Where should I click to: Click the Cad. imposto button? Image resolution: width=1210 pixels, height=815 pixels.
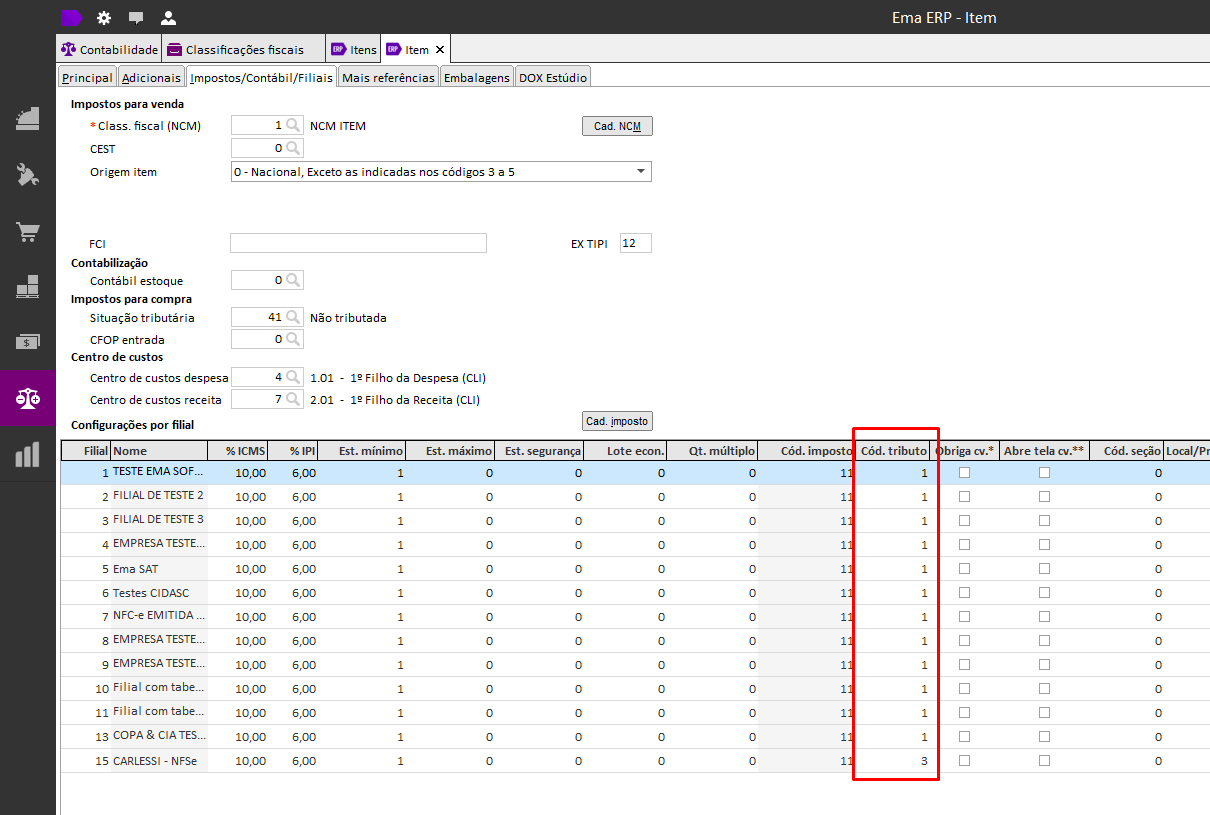[x=617, y=421]
